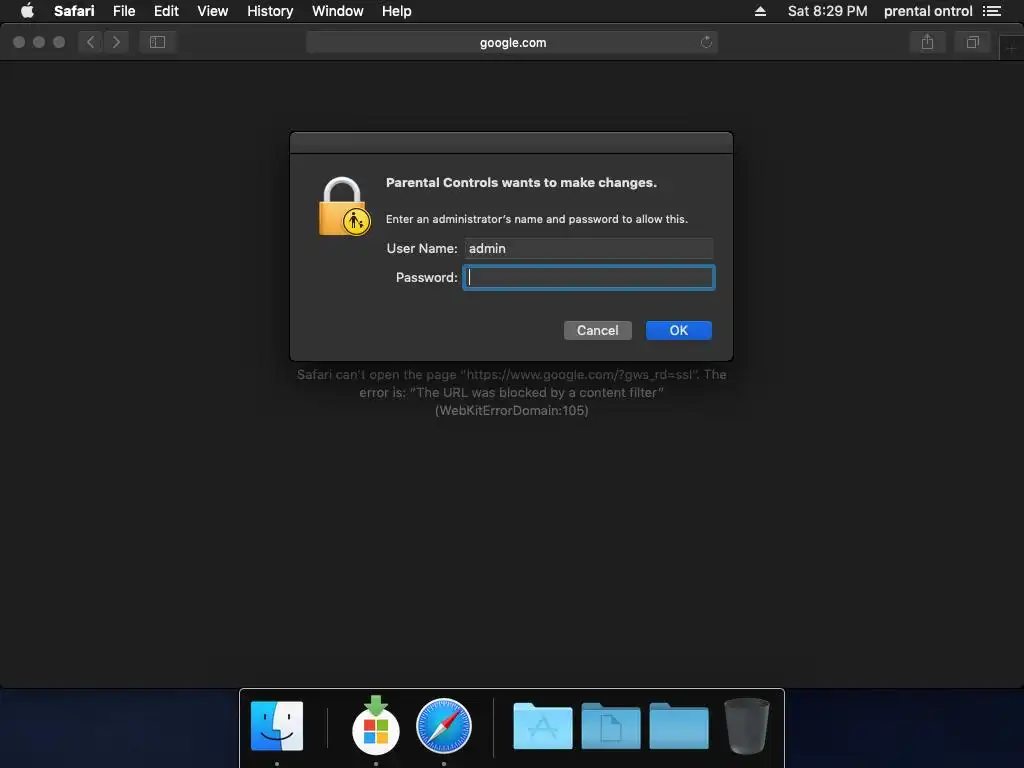Click the blocked URL error message text

511,392
